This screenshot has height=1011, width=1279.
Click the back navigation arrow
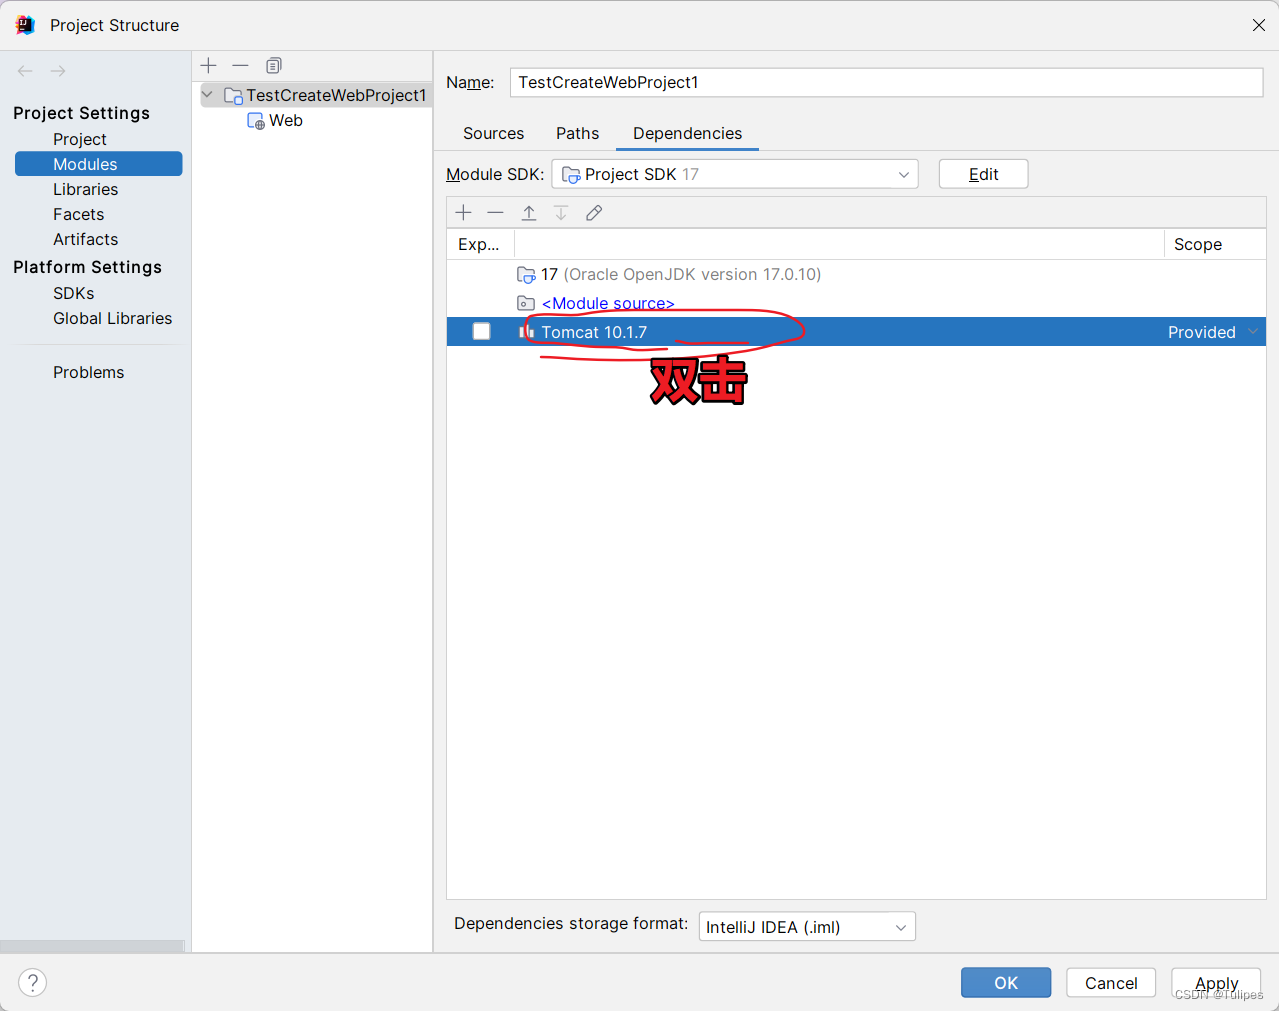pyautogui.click(x=25, y=71)
